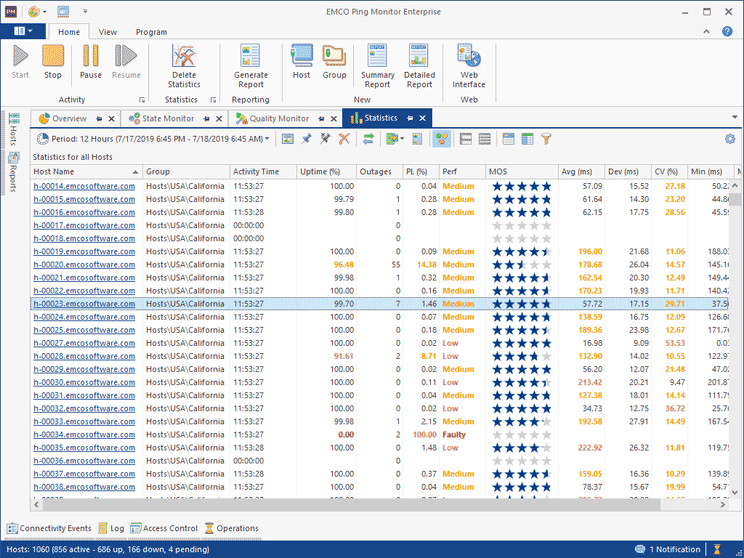Click the filter funnel icon in the toolbar

(x=546, y=139)
